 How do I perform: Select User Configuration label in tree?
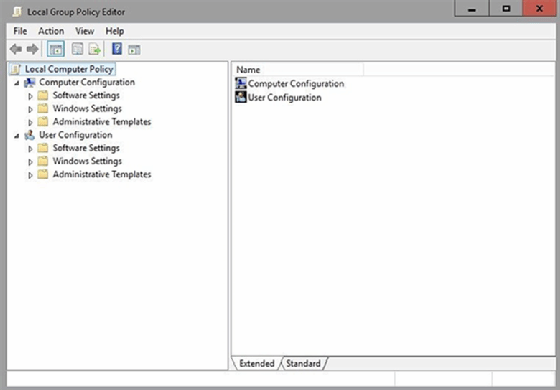(x=76, y=135)
